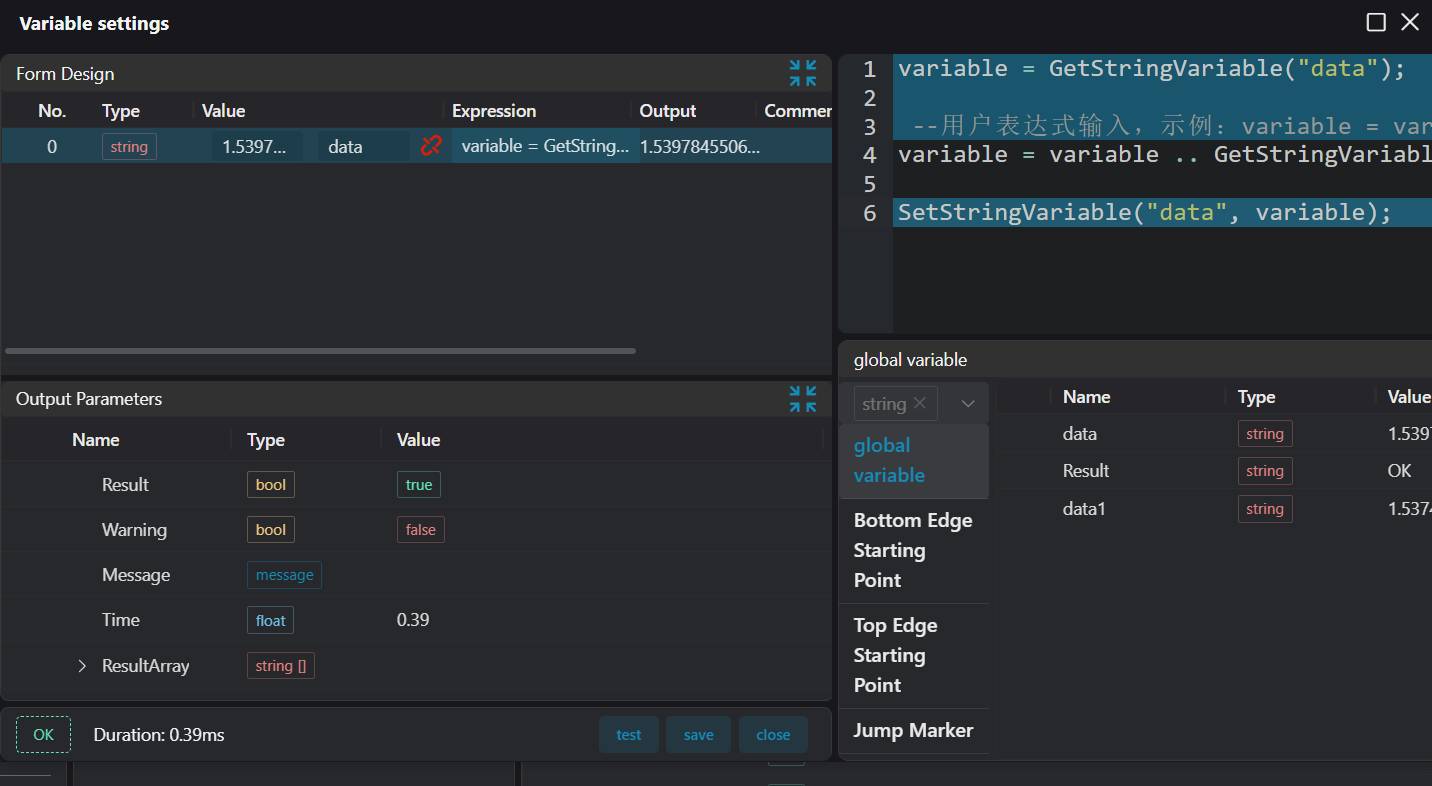Close the Variable settings window
The width and height of the screenshot is (1432, 786).
pyautogui.click(x=1410, y=22)
